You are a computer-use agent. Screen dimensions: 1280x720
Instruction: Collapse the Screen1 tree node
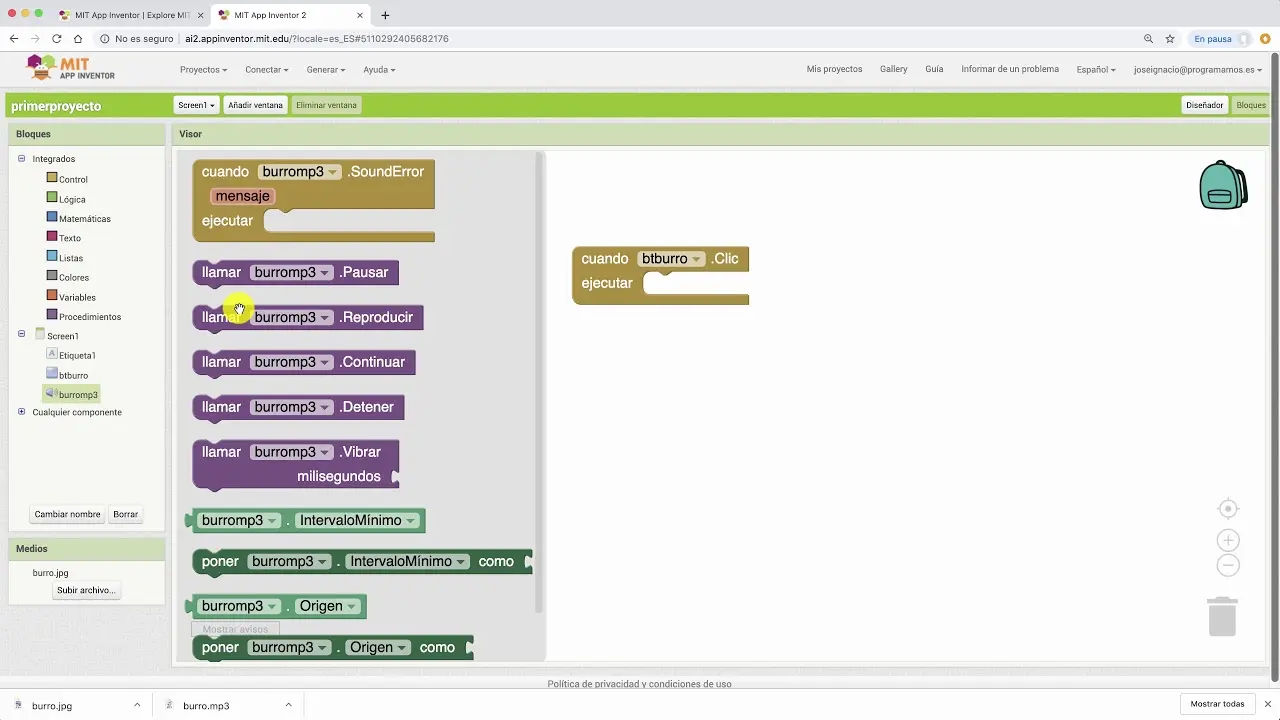point(22,334)
